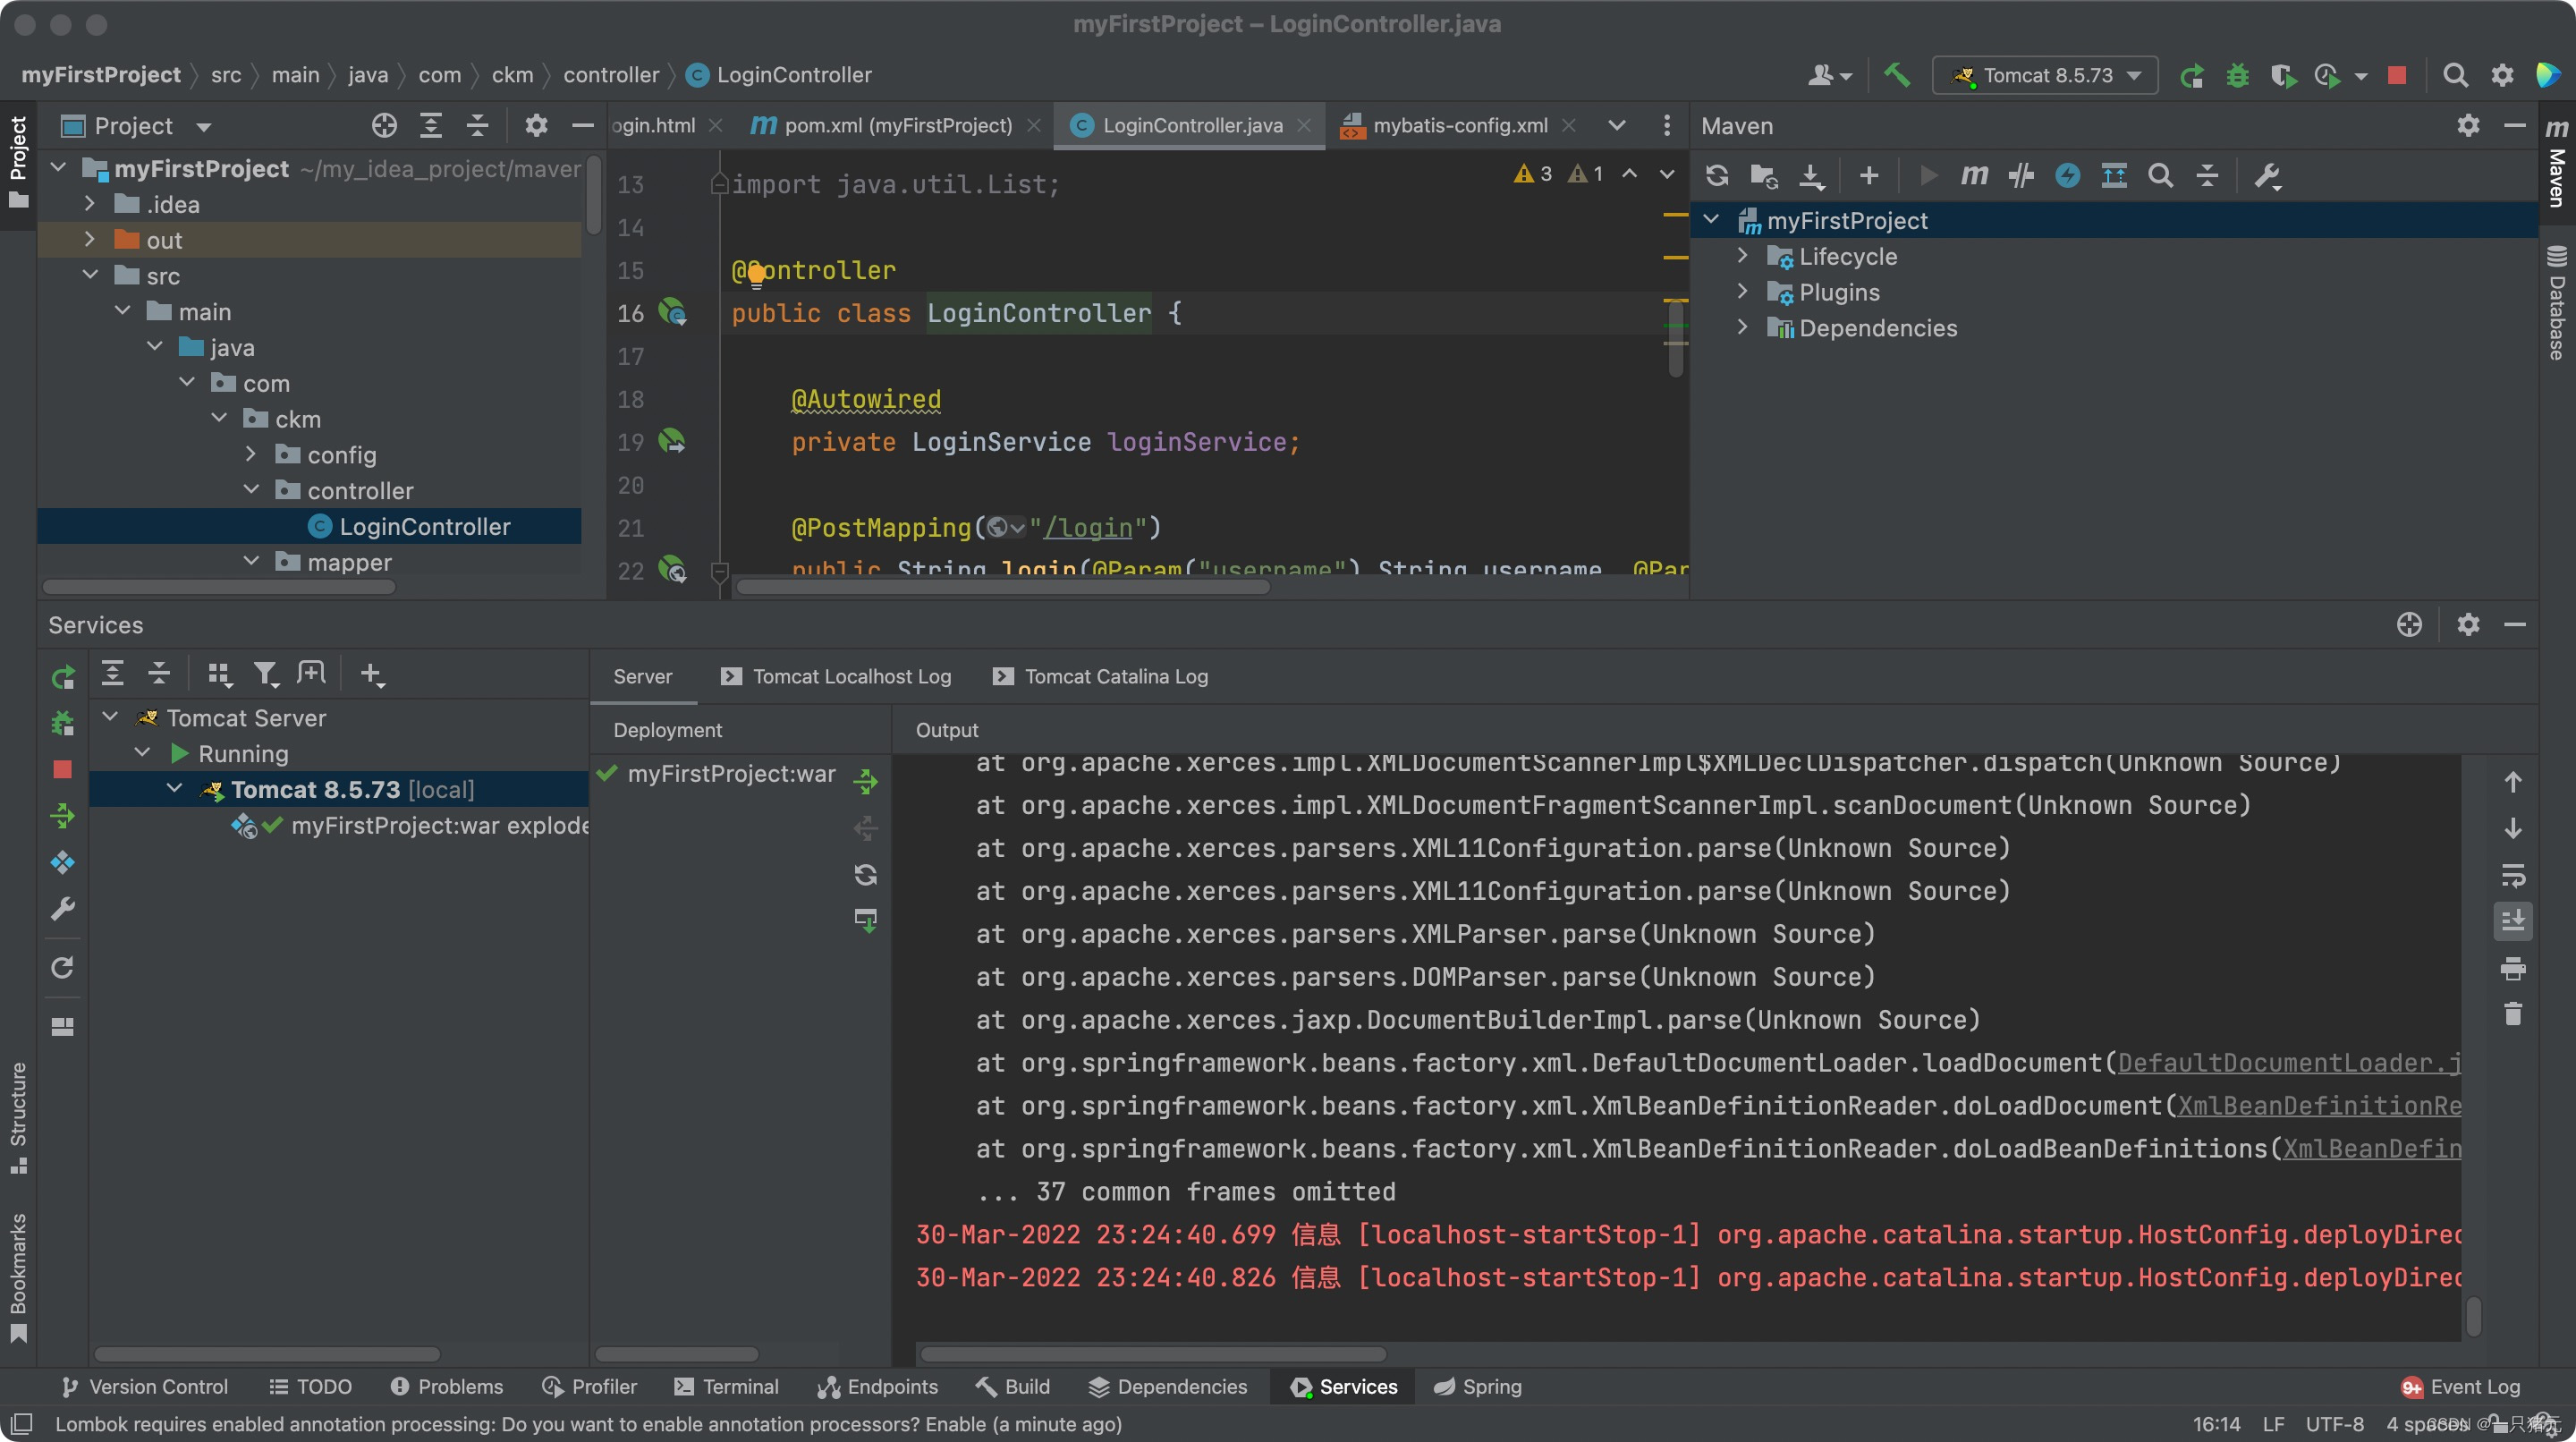The width and height of the screenshot is (2576, 1442).
Task: Scroll down in Tomcat Catalina Log output
Action: tap(2512, 827)
